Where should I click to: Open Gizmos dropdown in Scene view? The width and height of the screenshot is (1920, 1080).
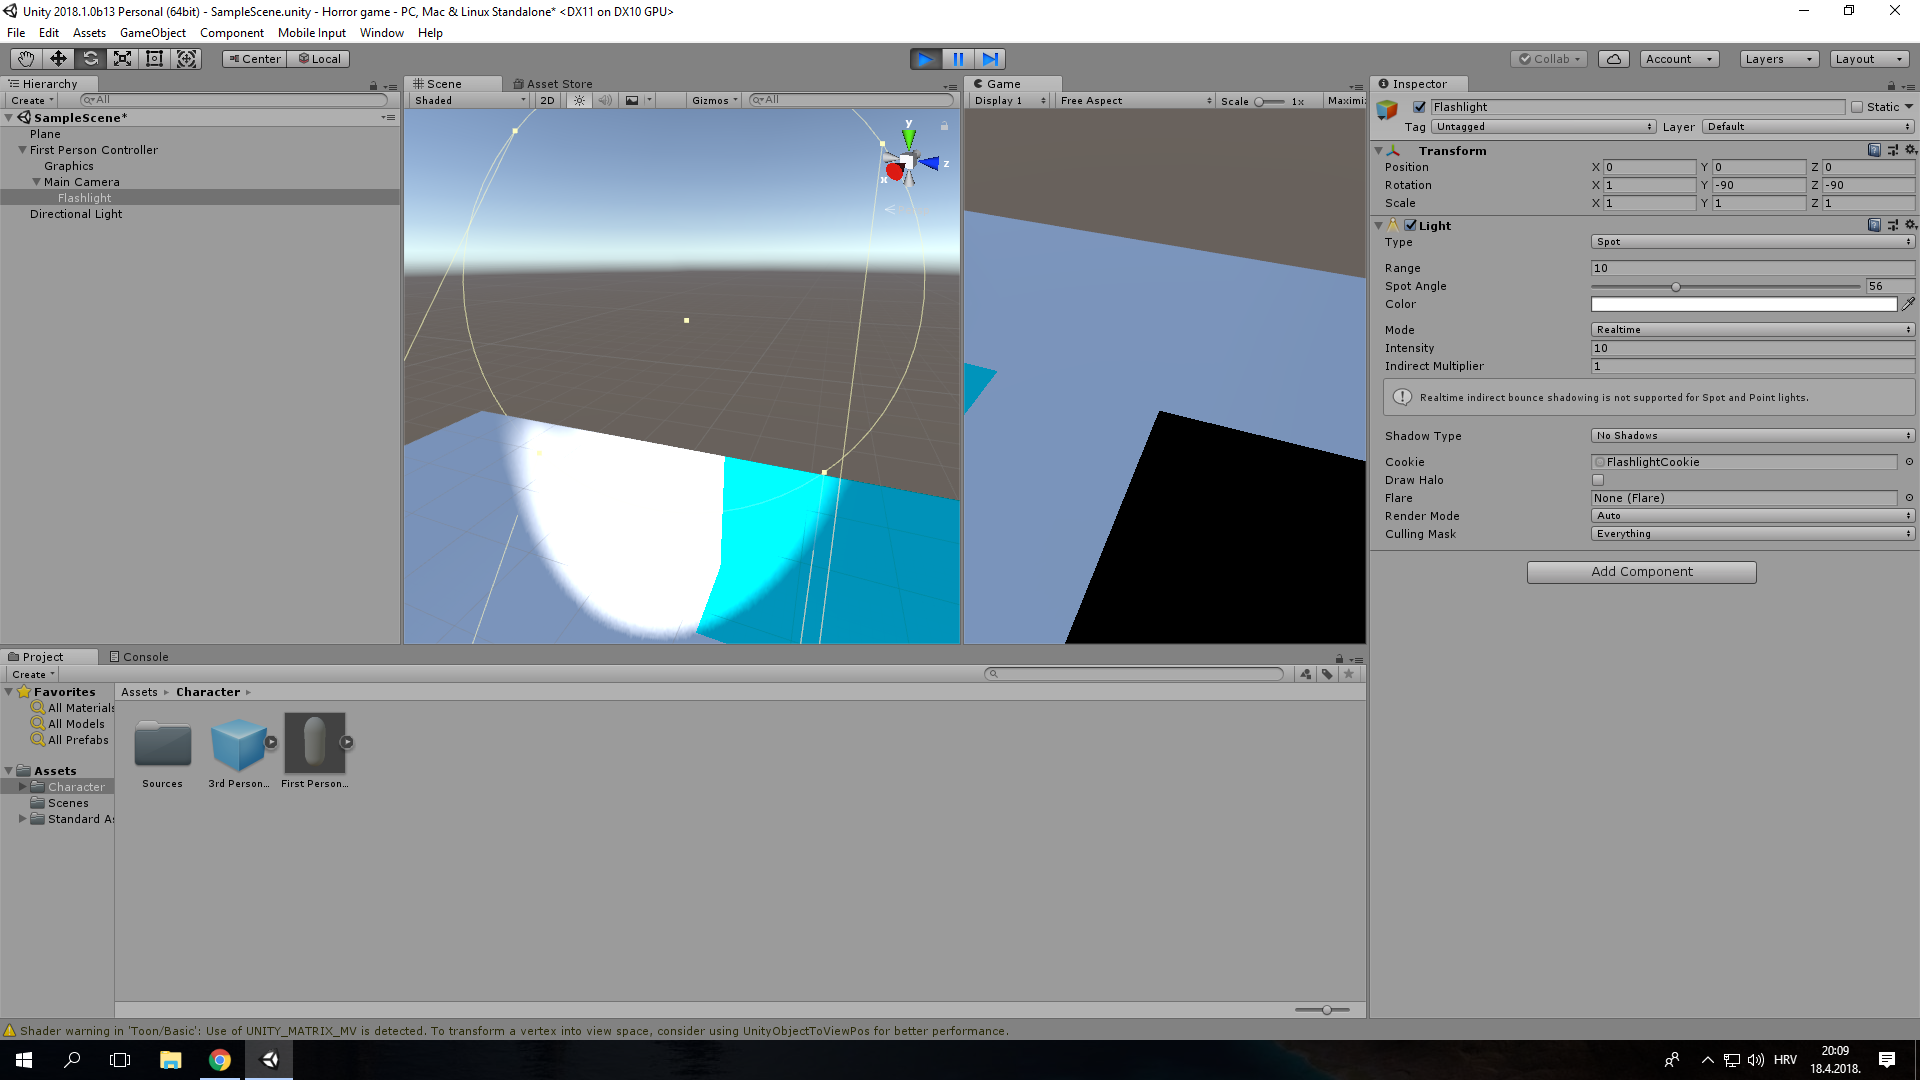coord(714,100)
